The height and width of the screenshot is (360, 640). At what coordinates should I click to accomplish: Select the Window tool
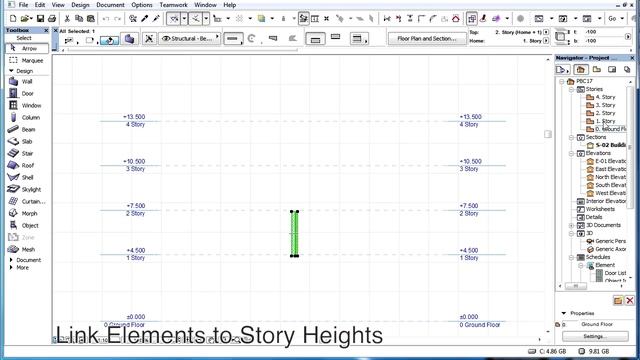[27, 105]
